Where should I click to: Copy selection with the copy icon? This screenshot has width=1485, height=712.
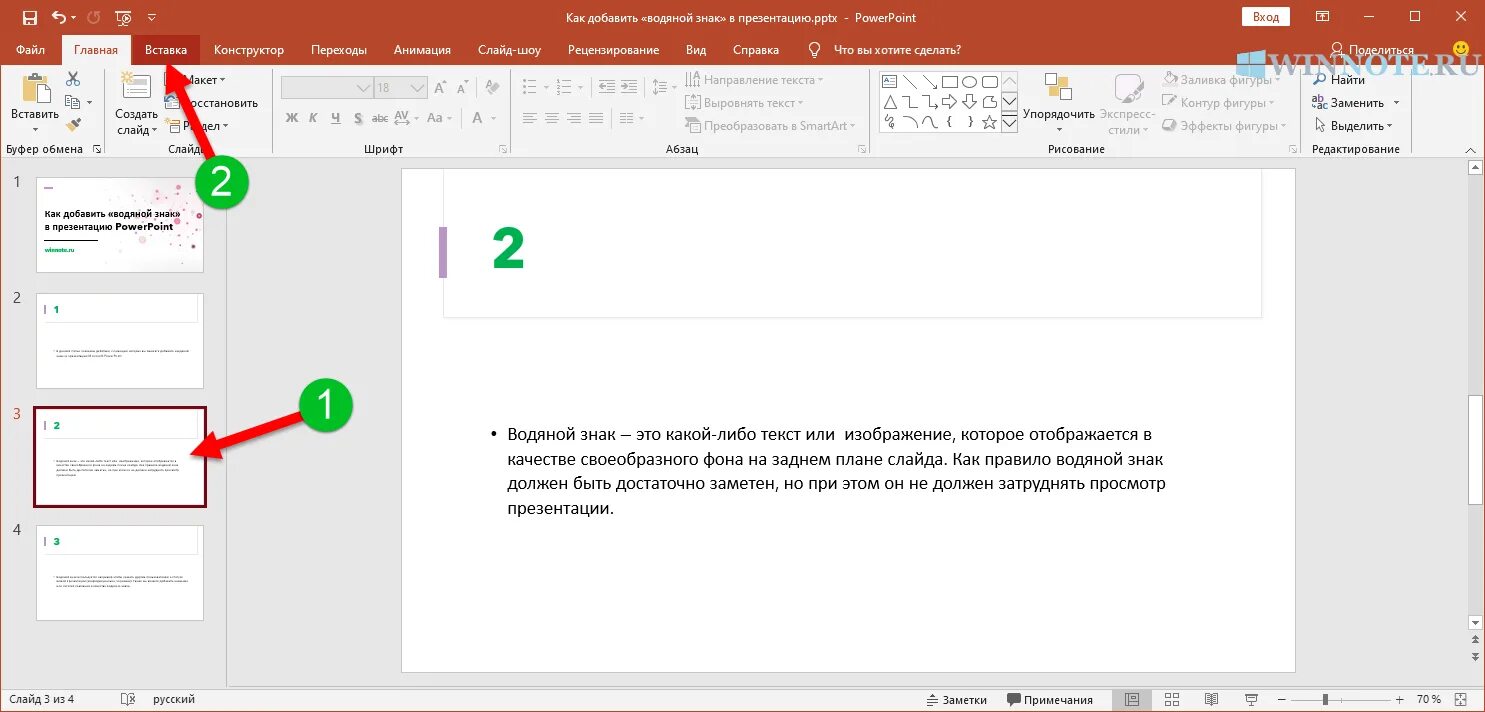(73, 102)
